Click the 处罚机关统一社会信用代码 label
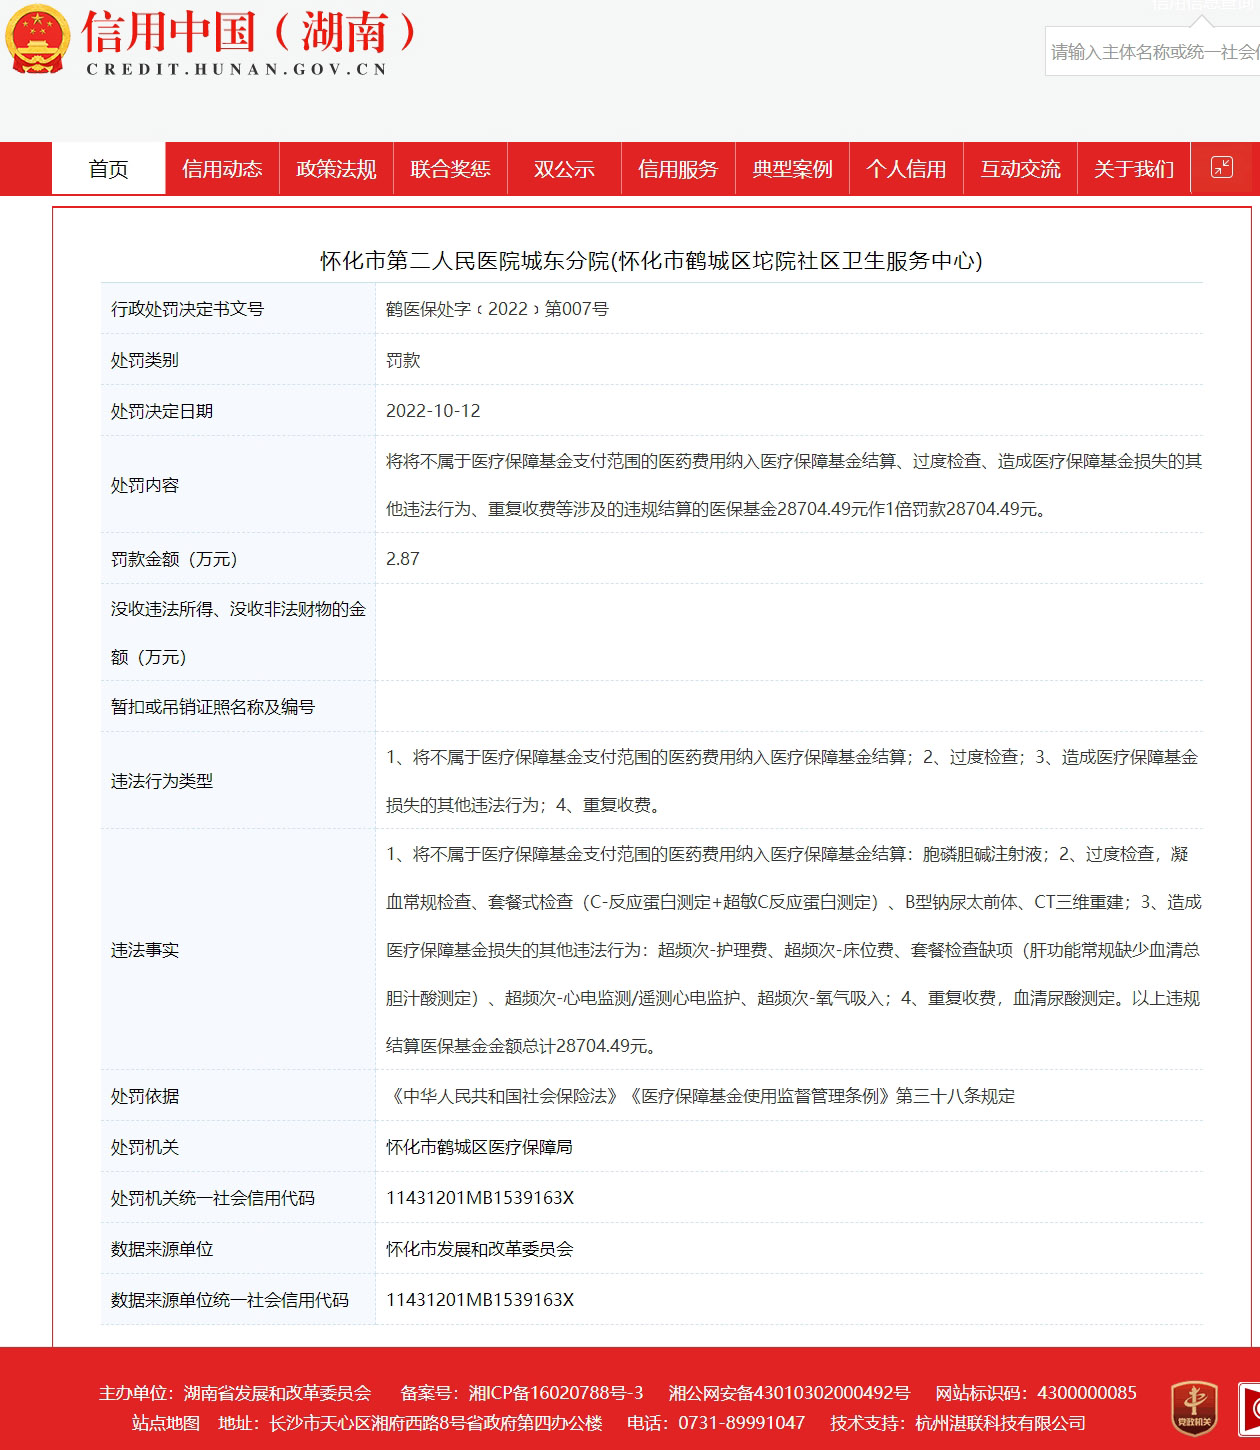 [x=213, y=1198]
